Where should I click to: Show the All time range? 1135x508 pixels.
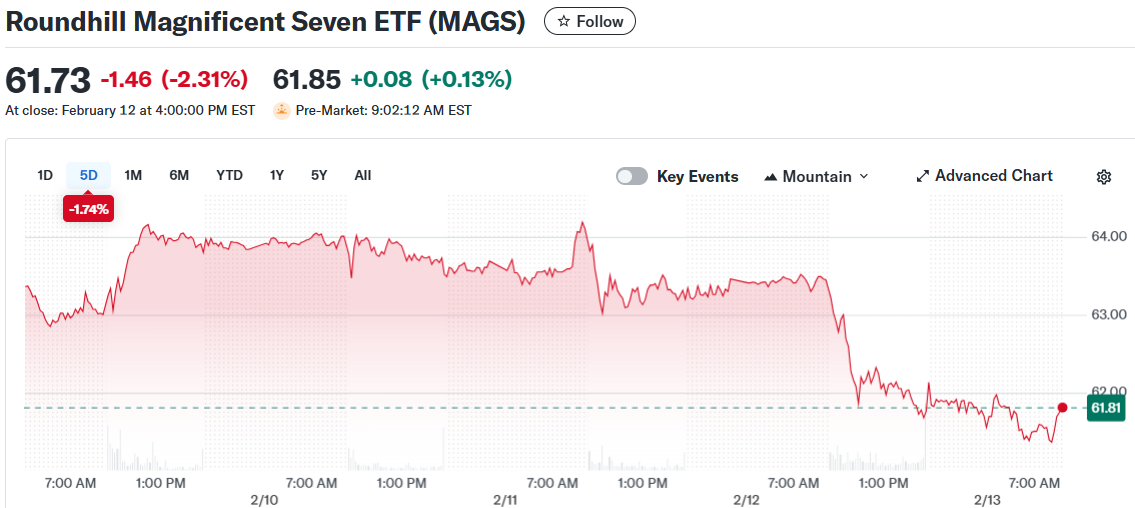click(x=363, y=175)
